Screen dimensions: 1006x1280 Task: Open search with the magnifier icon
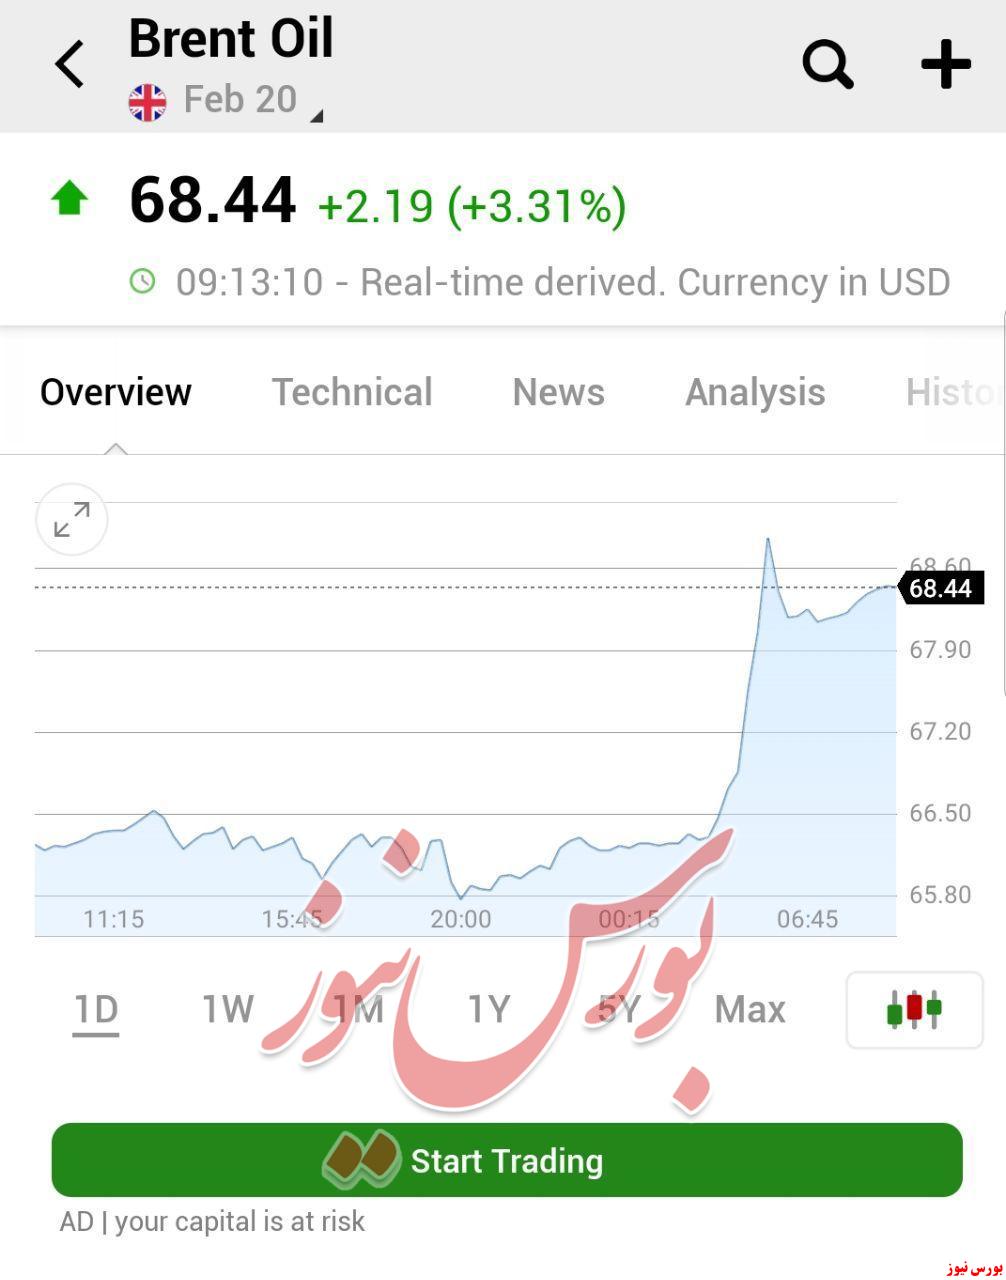(828, 65)
